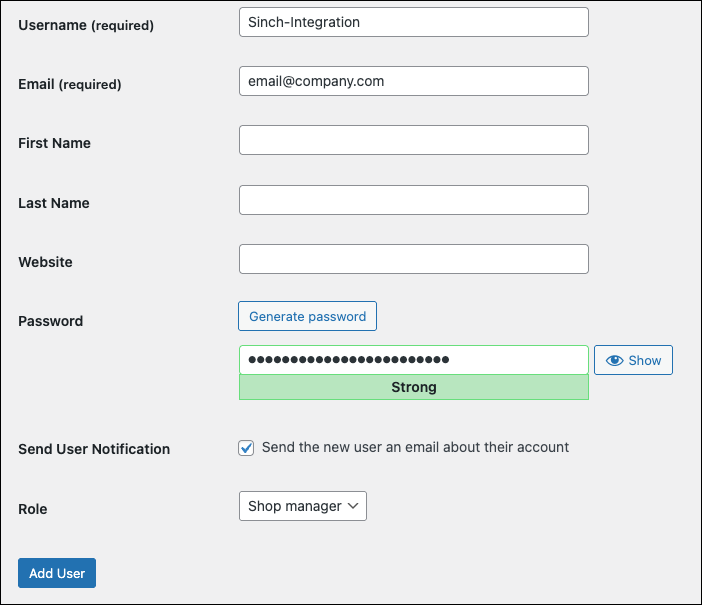Click into the Last Name field
The height and width of the screenshot is (605, 702).
[414, 200]
